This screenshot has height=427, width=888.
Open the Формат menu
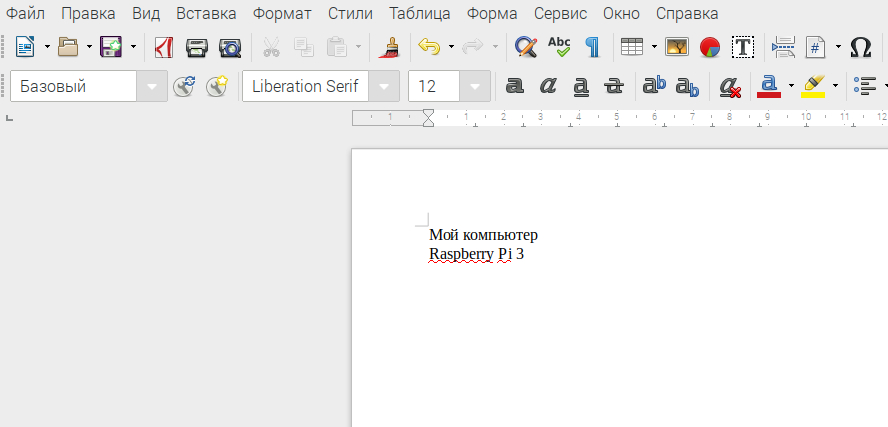(282, 14)
